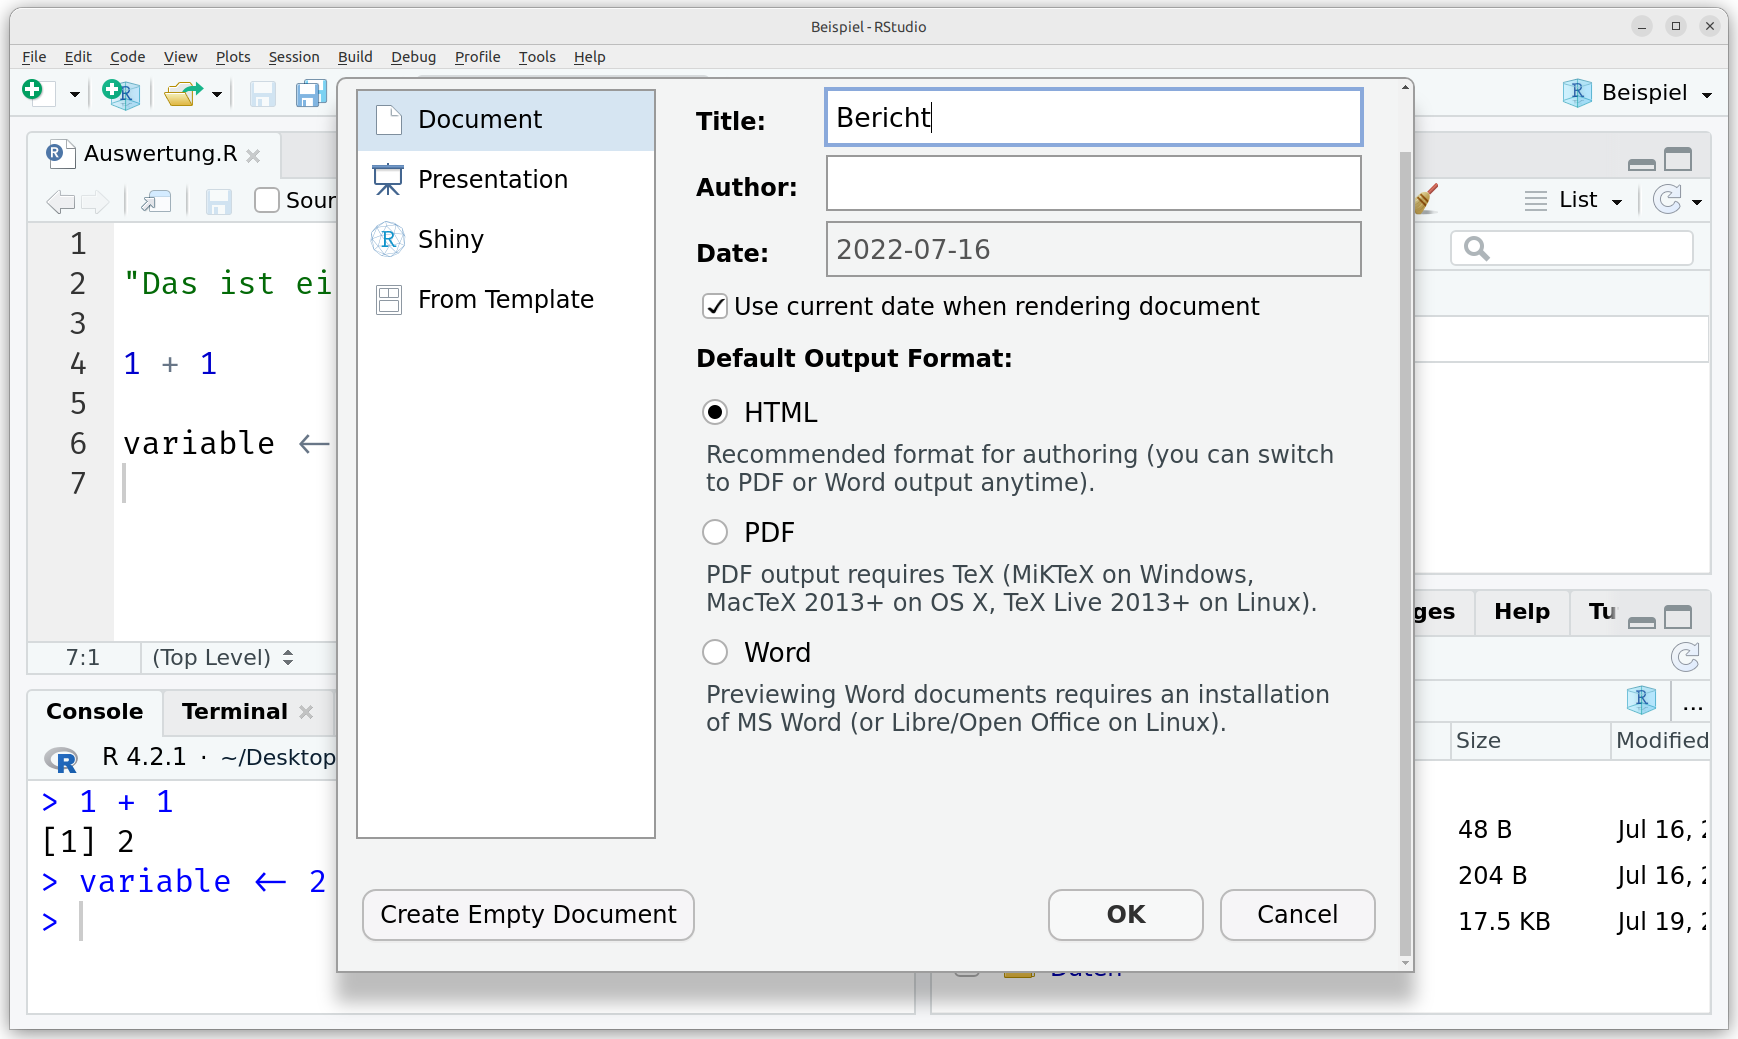The height and width of the screenshot is (1039, 1738).
Task: Open the List view dropdown
Action: (x=1574, y=200)
